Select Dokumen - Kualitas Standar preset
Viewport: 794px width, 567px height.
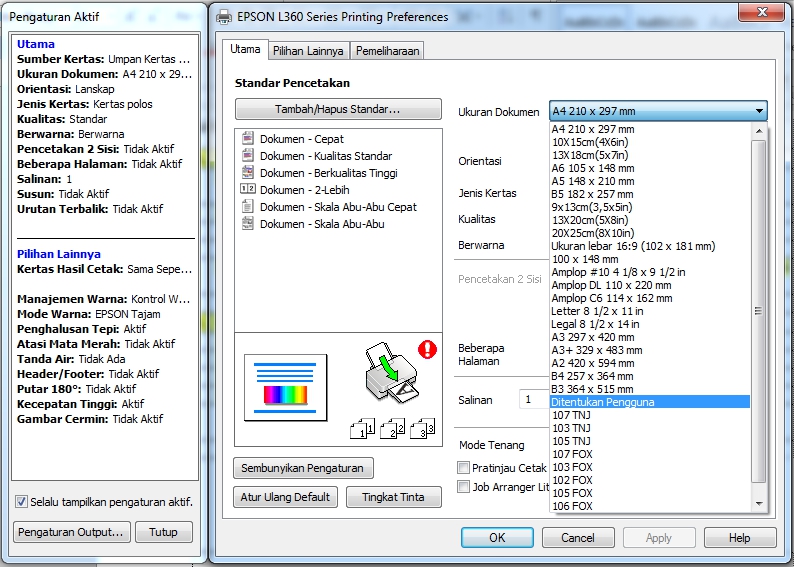tap(325, 156)
